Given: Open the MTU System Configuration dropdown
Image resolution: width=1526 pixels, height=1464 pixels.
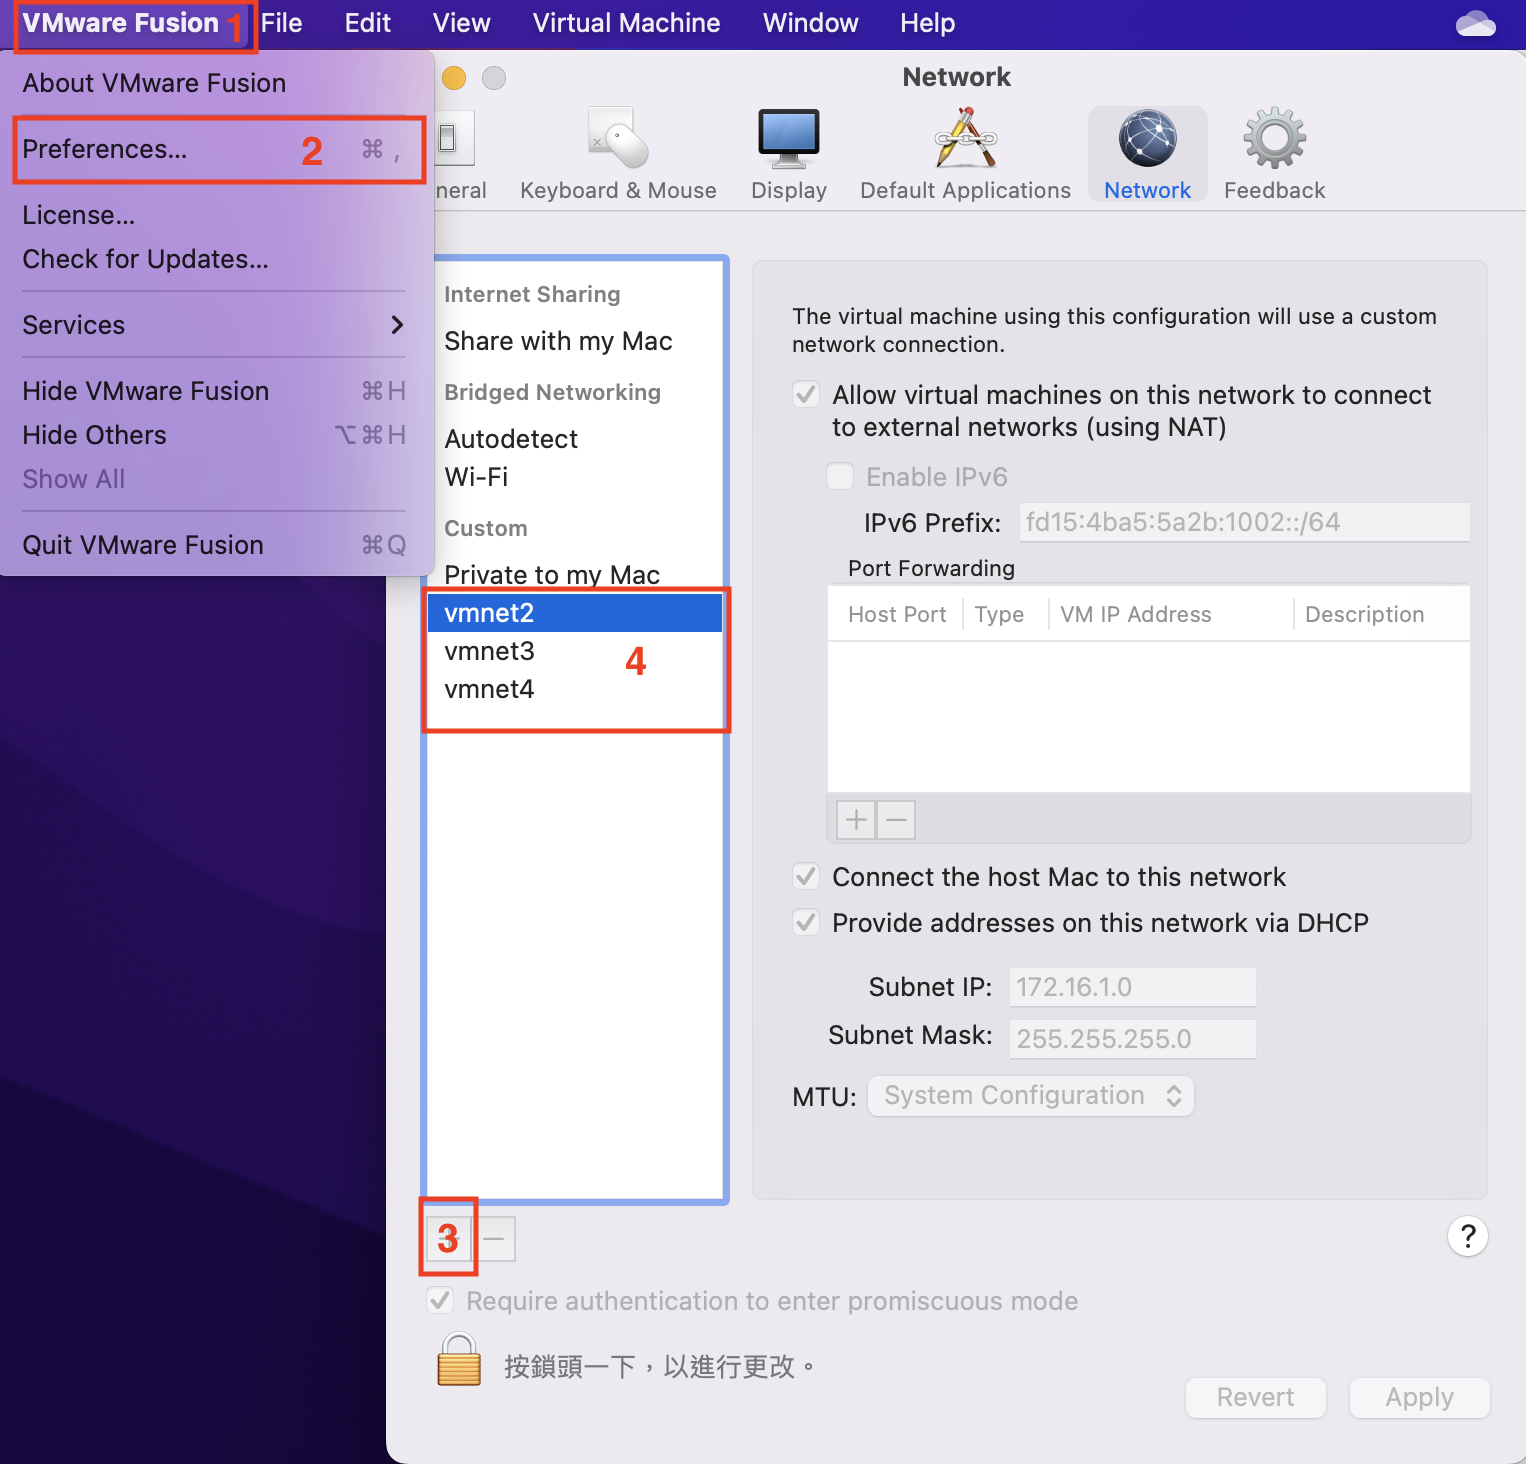Looking at the screenshot, I should pyautogui.click(x=1031, y=1096).
